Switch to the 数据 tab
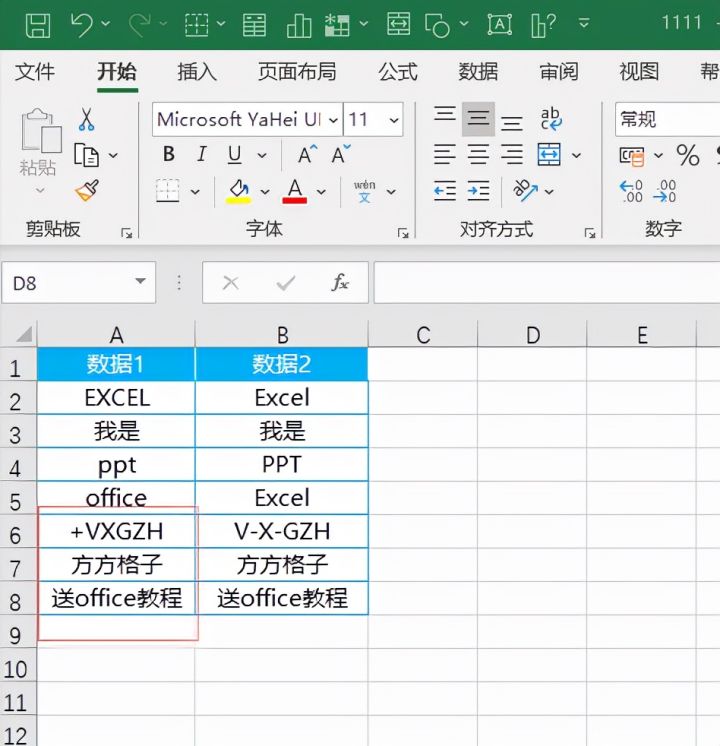This screenshot has width=720, height=746. tap(478, 72)
